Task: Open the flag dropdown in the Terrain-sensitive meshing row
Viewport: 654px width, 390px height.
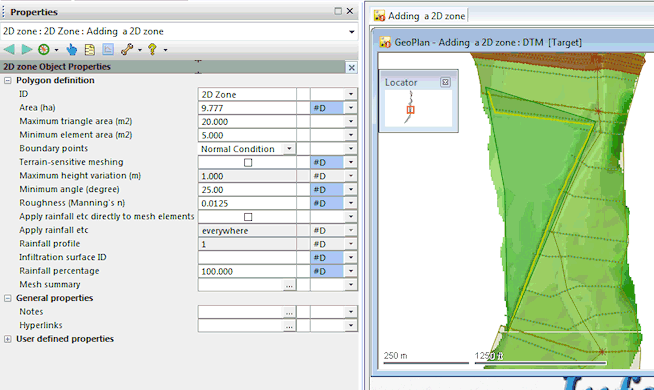Action: coord(351,162)
